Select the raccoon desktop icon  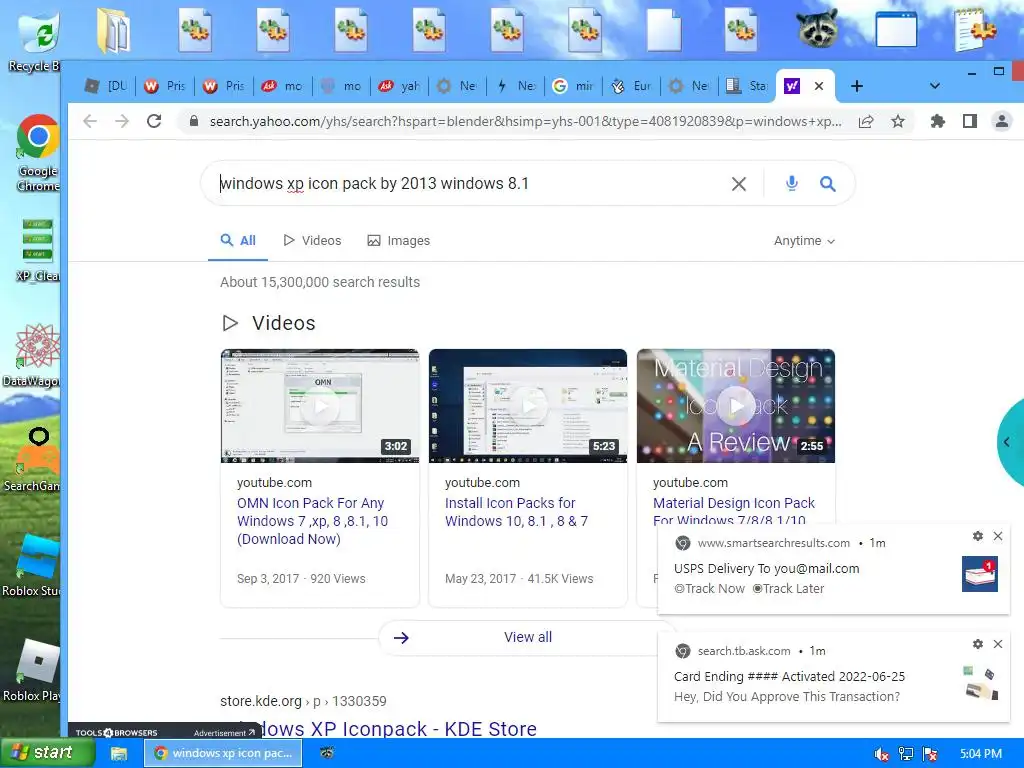(x=818, y=29)
